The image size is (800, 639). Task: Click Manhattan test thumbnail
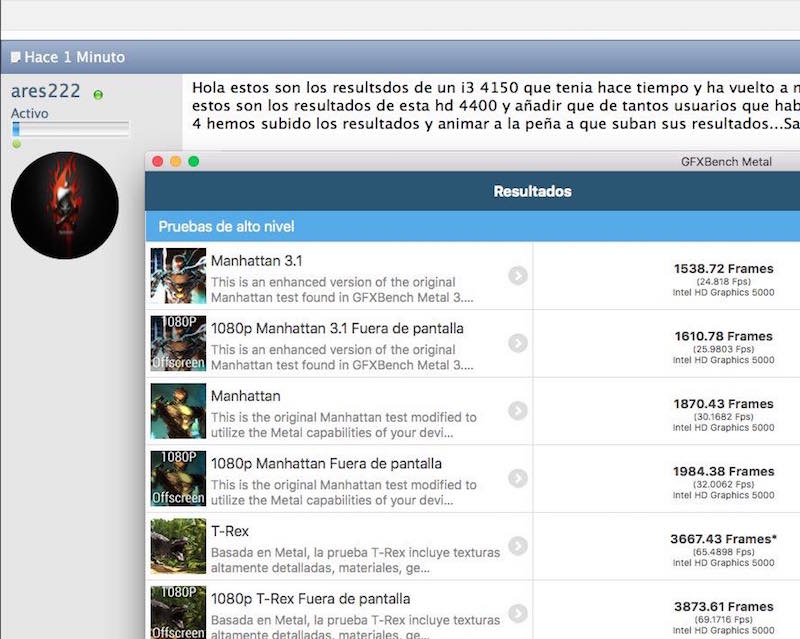[x=179, y=411]
